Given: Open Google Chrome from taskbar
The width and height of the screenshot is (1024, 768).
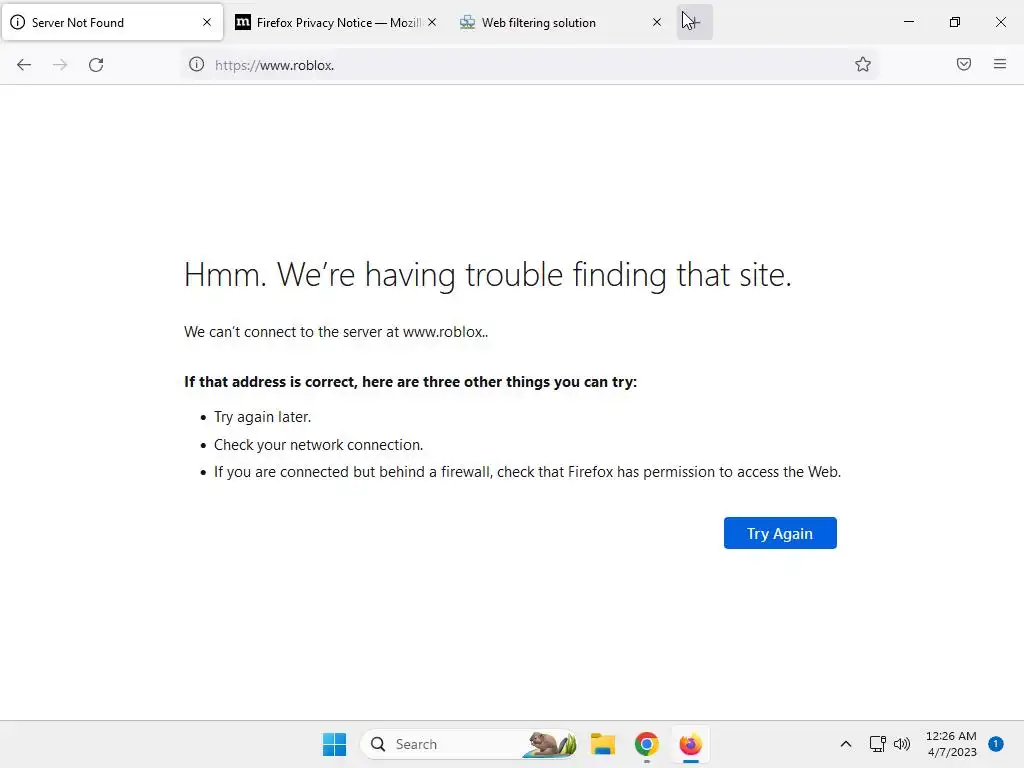Looking at the screenshot, I should [647, 744].
